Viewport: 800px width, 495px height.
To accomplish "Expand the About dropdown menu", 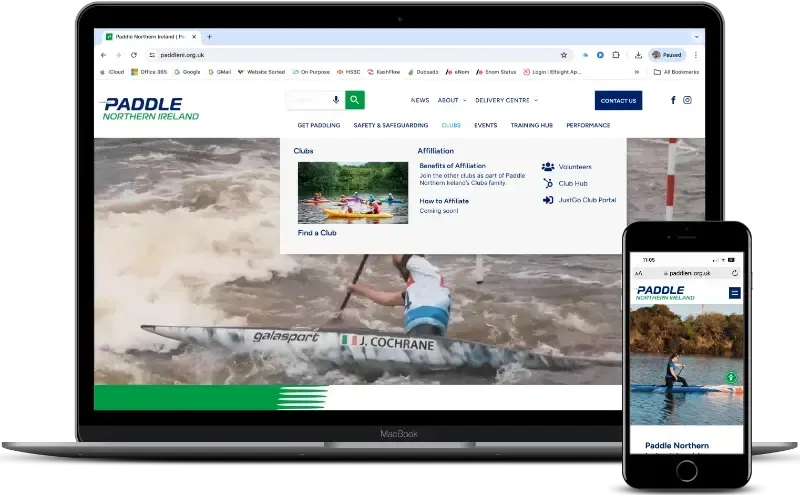I will coord(452,101).
